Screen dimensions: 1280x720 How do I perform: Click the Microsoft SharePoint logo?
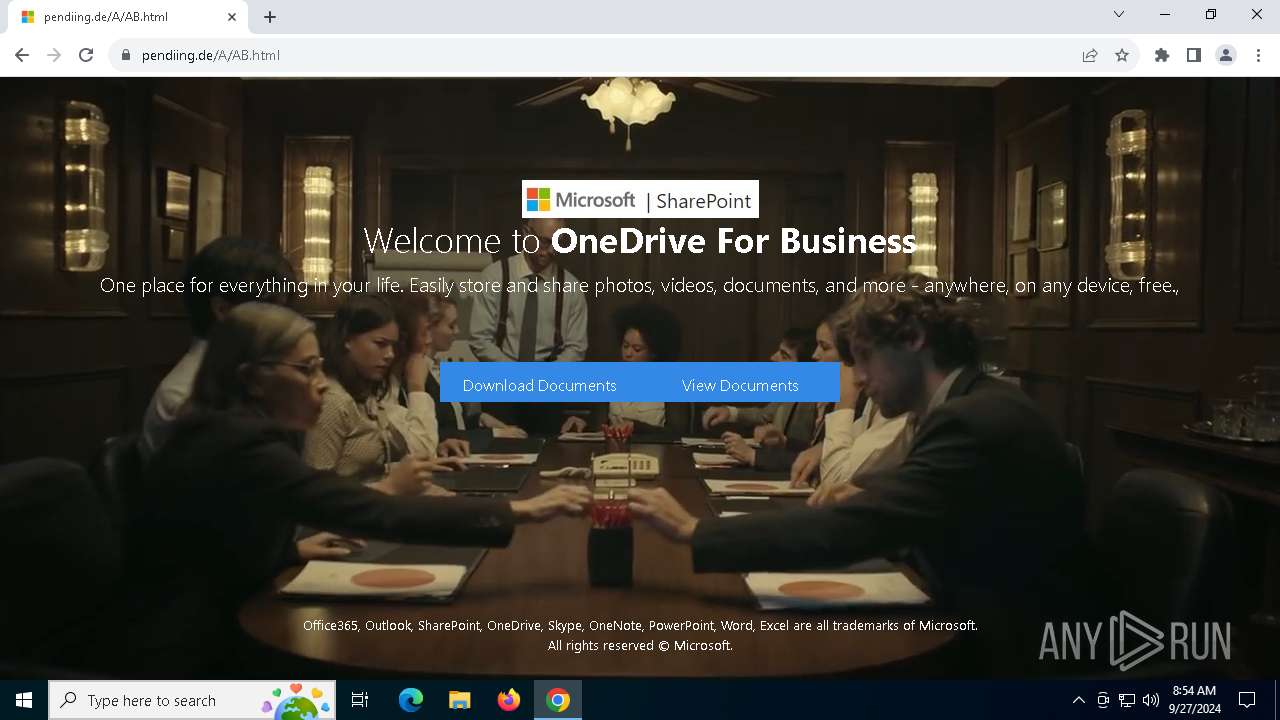[x=640, y=199]
